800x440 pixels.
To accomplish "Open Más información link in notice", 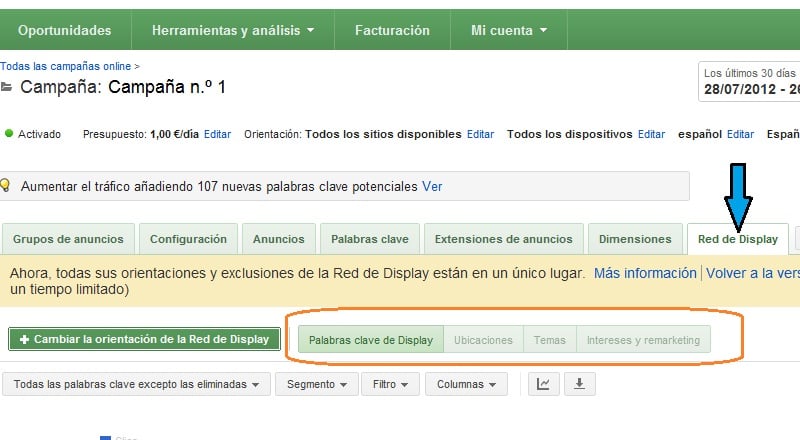I will [x=645, y=273].
